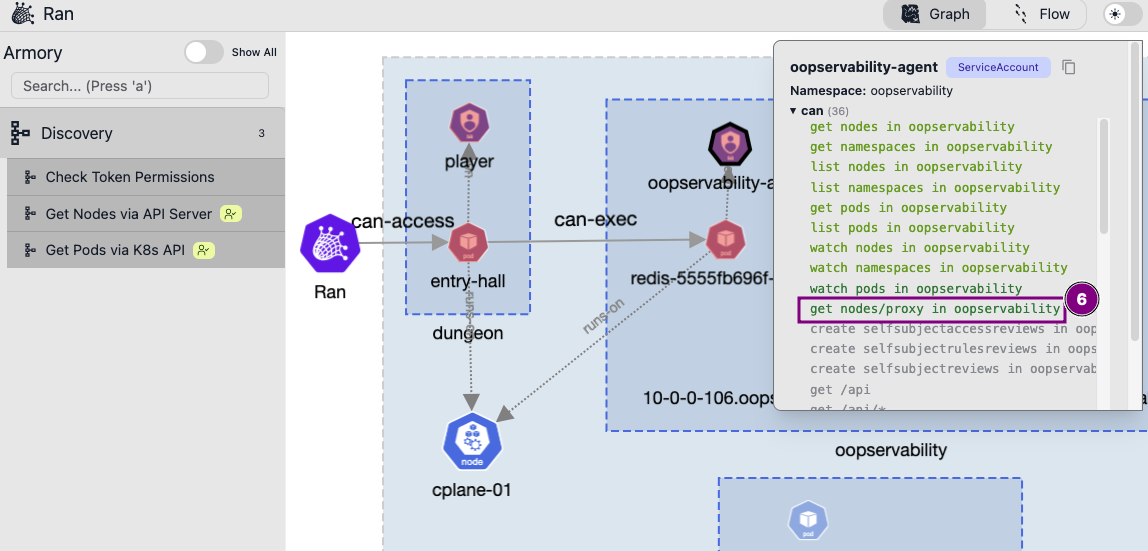Click 'create selfsubjectrulesreviews' permission
1148x551 pixels.
pos(953,349)
